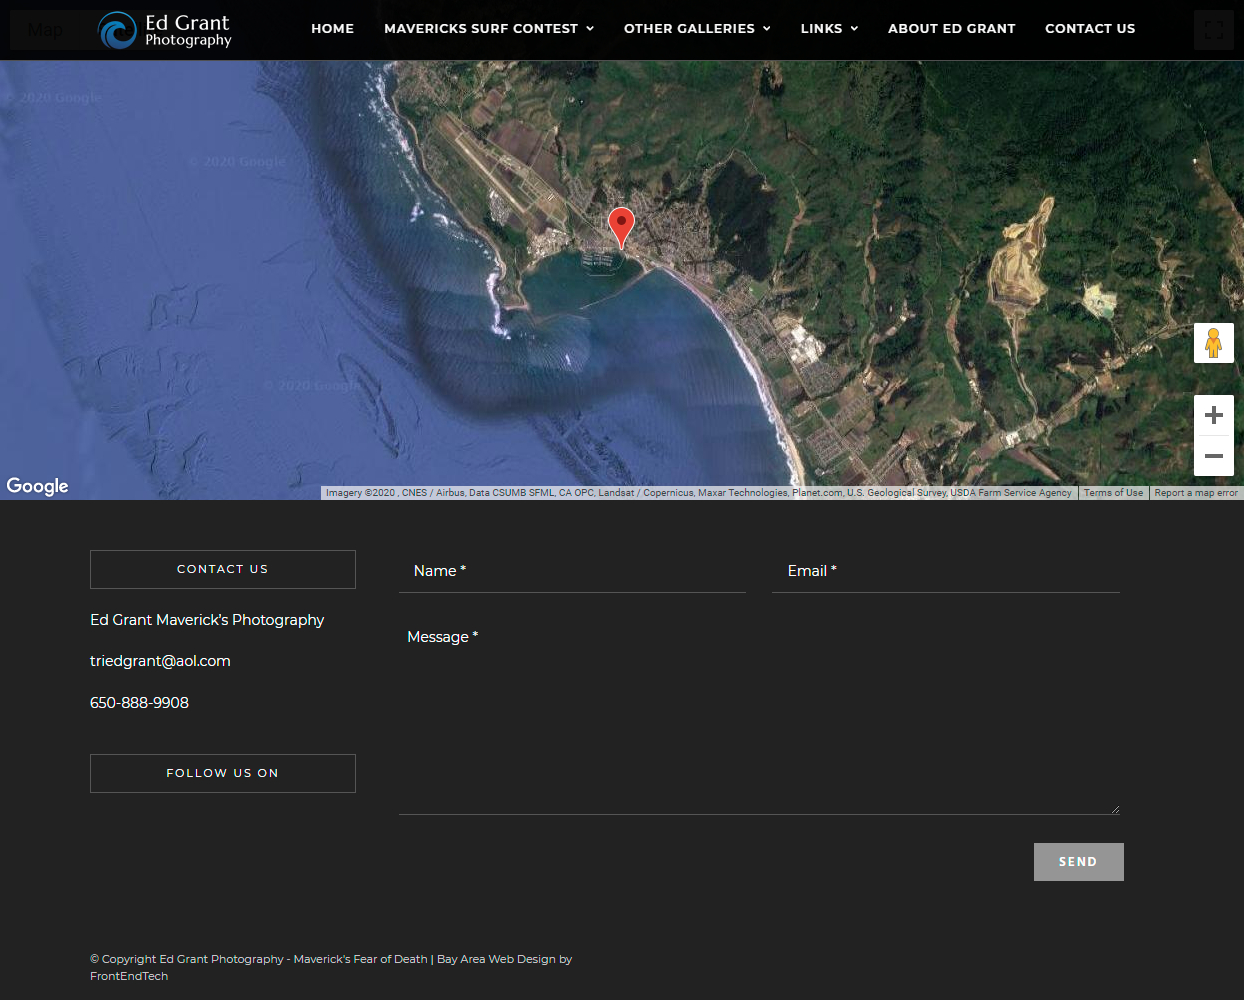Zoom in on the map with plus
The height and width of the screenshot is (1000, 1244).
[x=1213, y=415]
